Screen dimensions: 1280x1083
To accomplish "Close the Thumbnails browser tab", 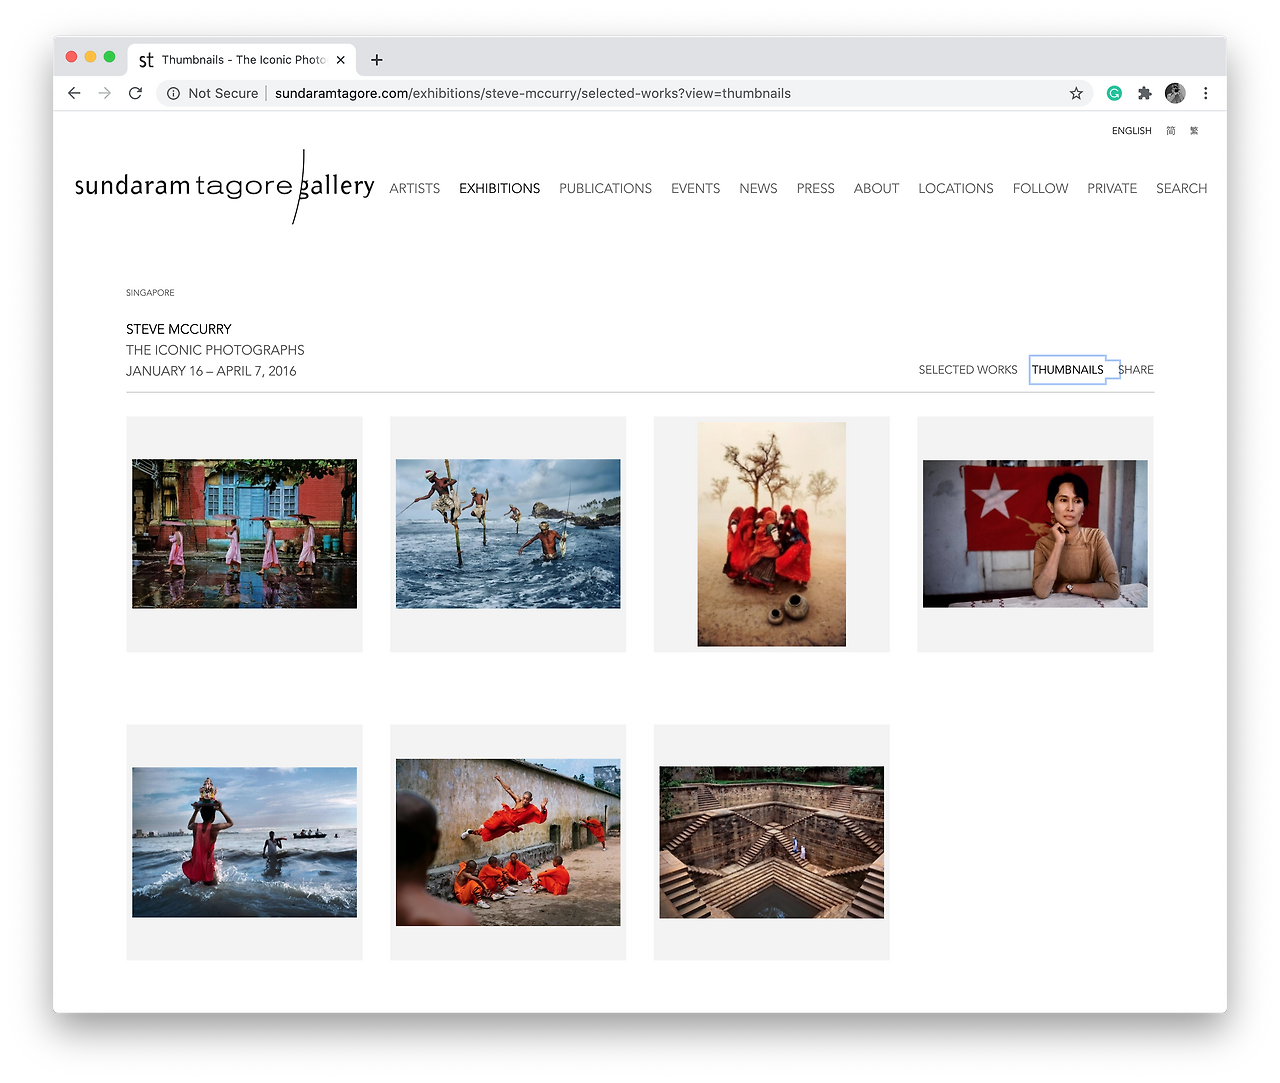I will click(x=341, y=60).
